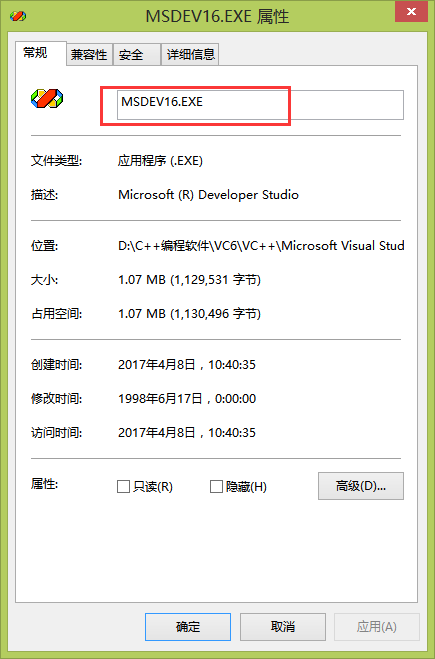
Task: Click the 占用空间: label
Action: coord(56,314)
